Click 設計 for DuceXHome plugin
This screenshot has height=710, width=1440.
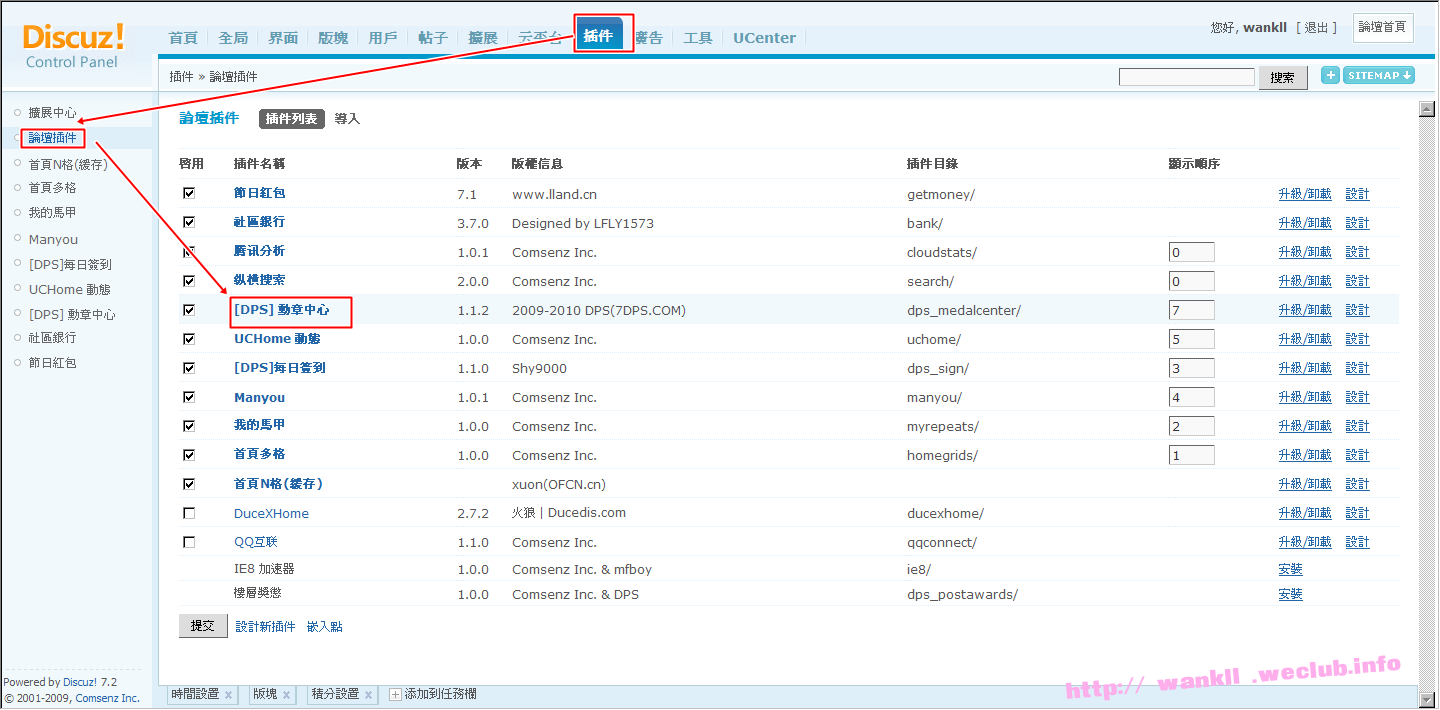click(x=1357, y=513)
